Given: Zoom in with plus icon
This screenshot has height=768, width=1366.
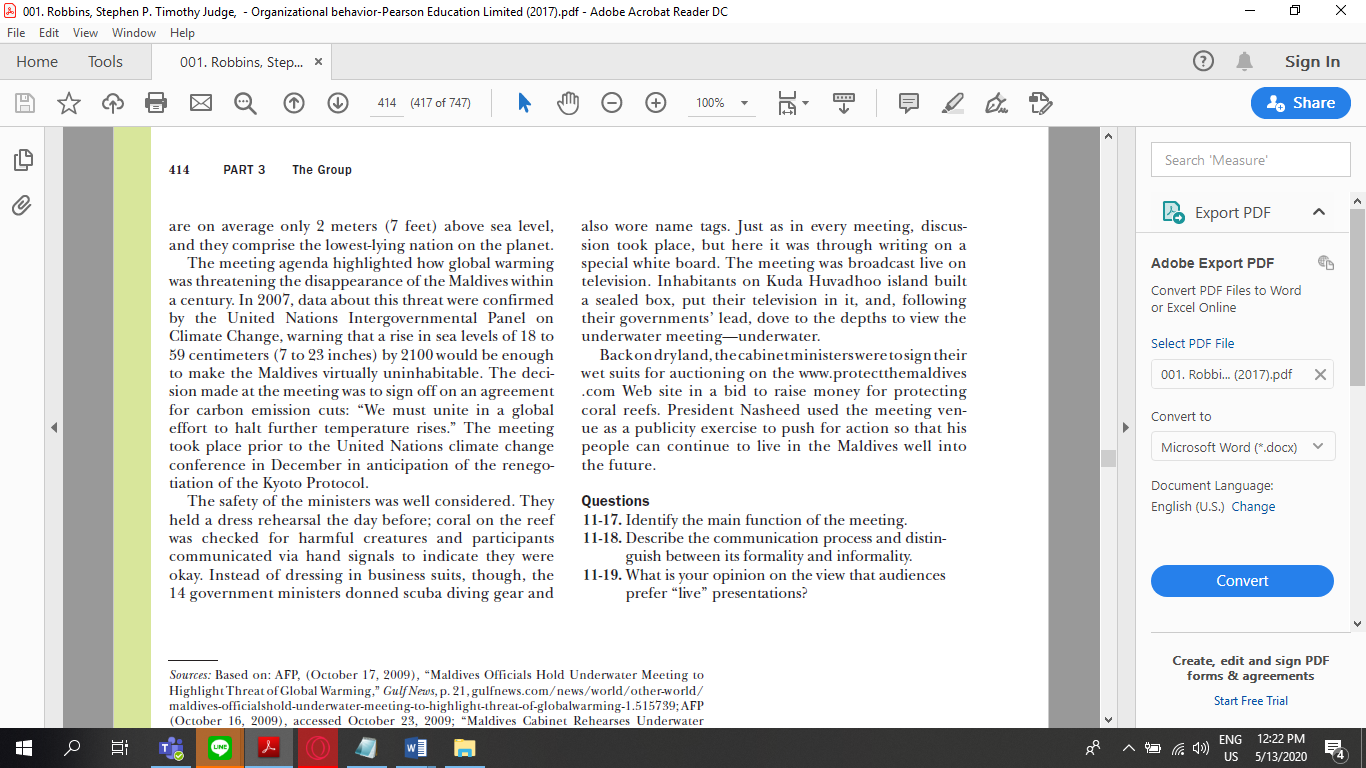Looking at the screenshot, I should click(656, 103).
